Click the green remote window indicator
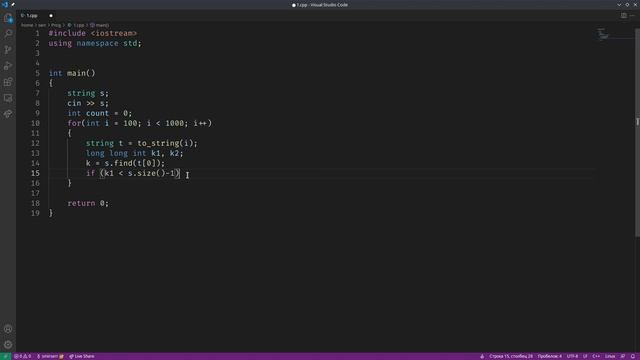The width and height of the screenshot is (640, 360). 5,356
